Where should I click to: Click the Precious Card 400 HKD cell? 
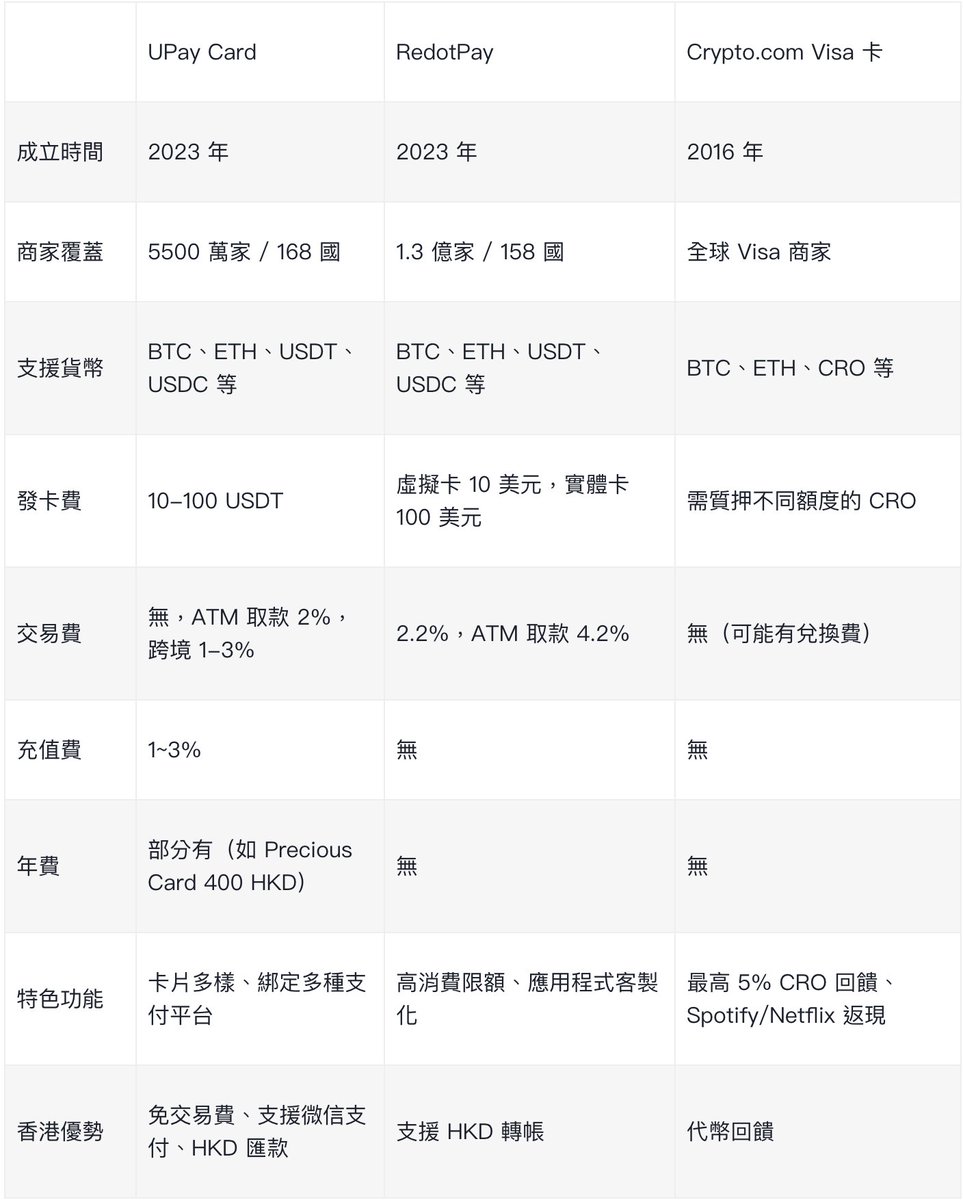[x=250, y=866]
